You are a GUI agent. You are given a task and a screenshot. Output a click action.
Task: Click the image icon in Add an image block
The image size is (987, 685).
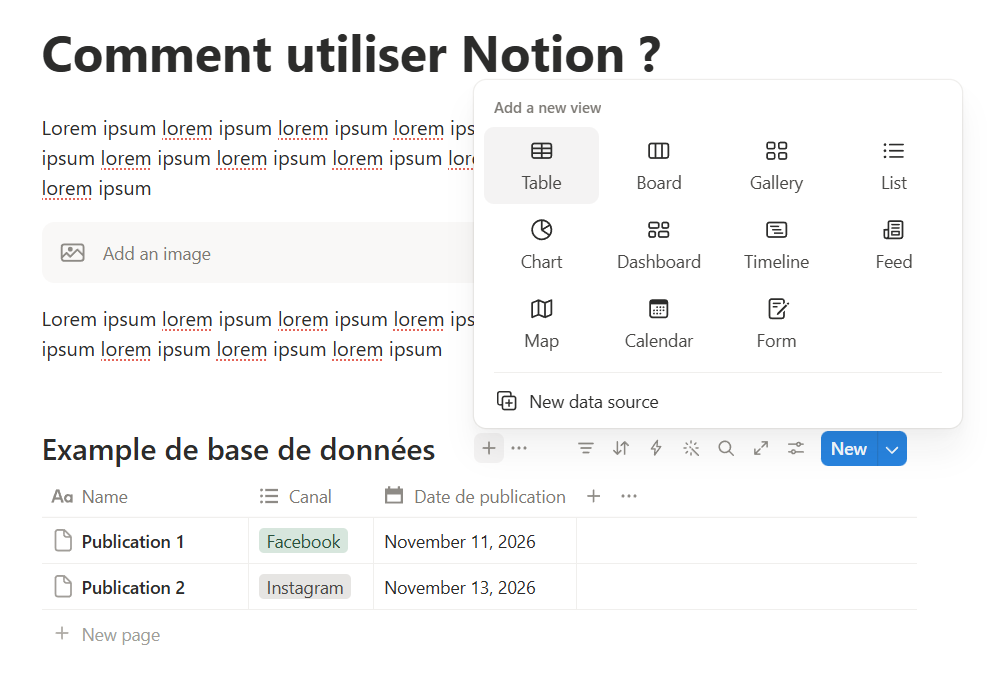coord(72,253)
